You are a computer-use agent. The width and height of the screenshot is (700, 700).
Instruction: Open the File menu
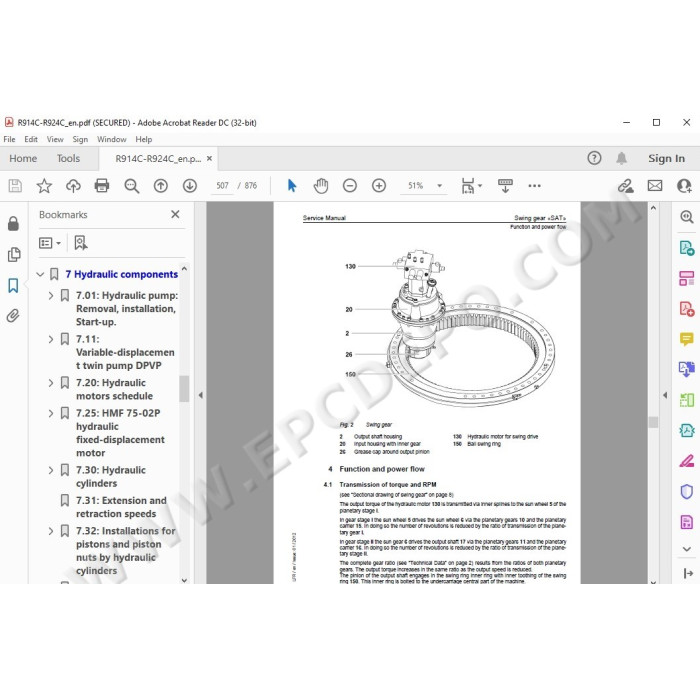(x=9, y=139)
